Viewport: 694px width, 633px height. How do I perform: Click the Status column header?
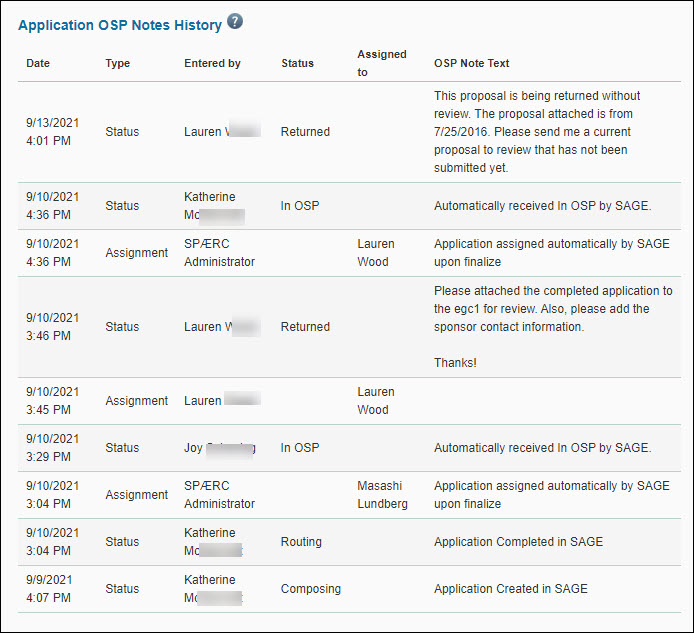[297, 63]
